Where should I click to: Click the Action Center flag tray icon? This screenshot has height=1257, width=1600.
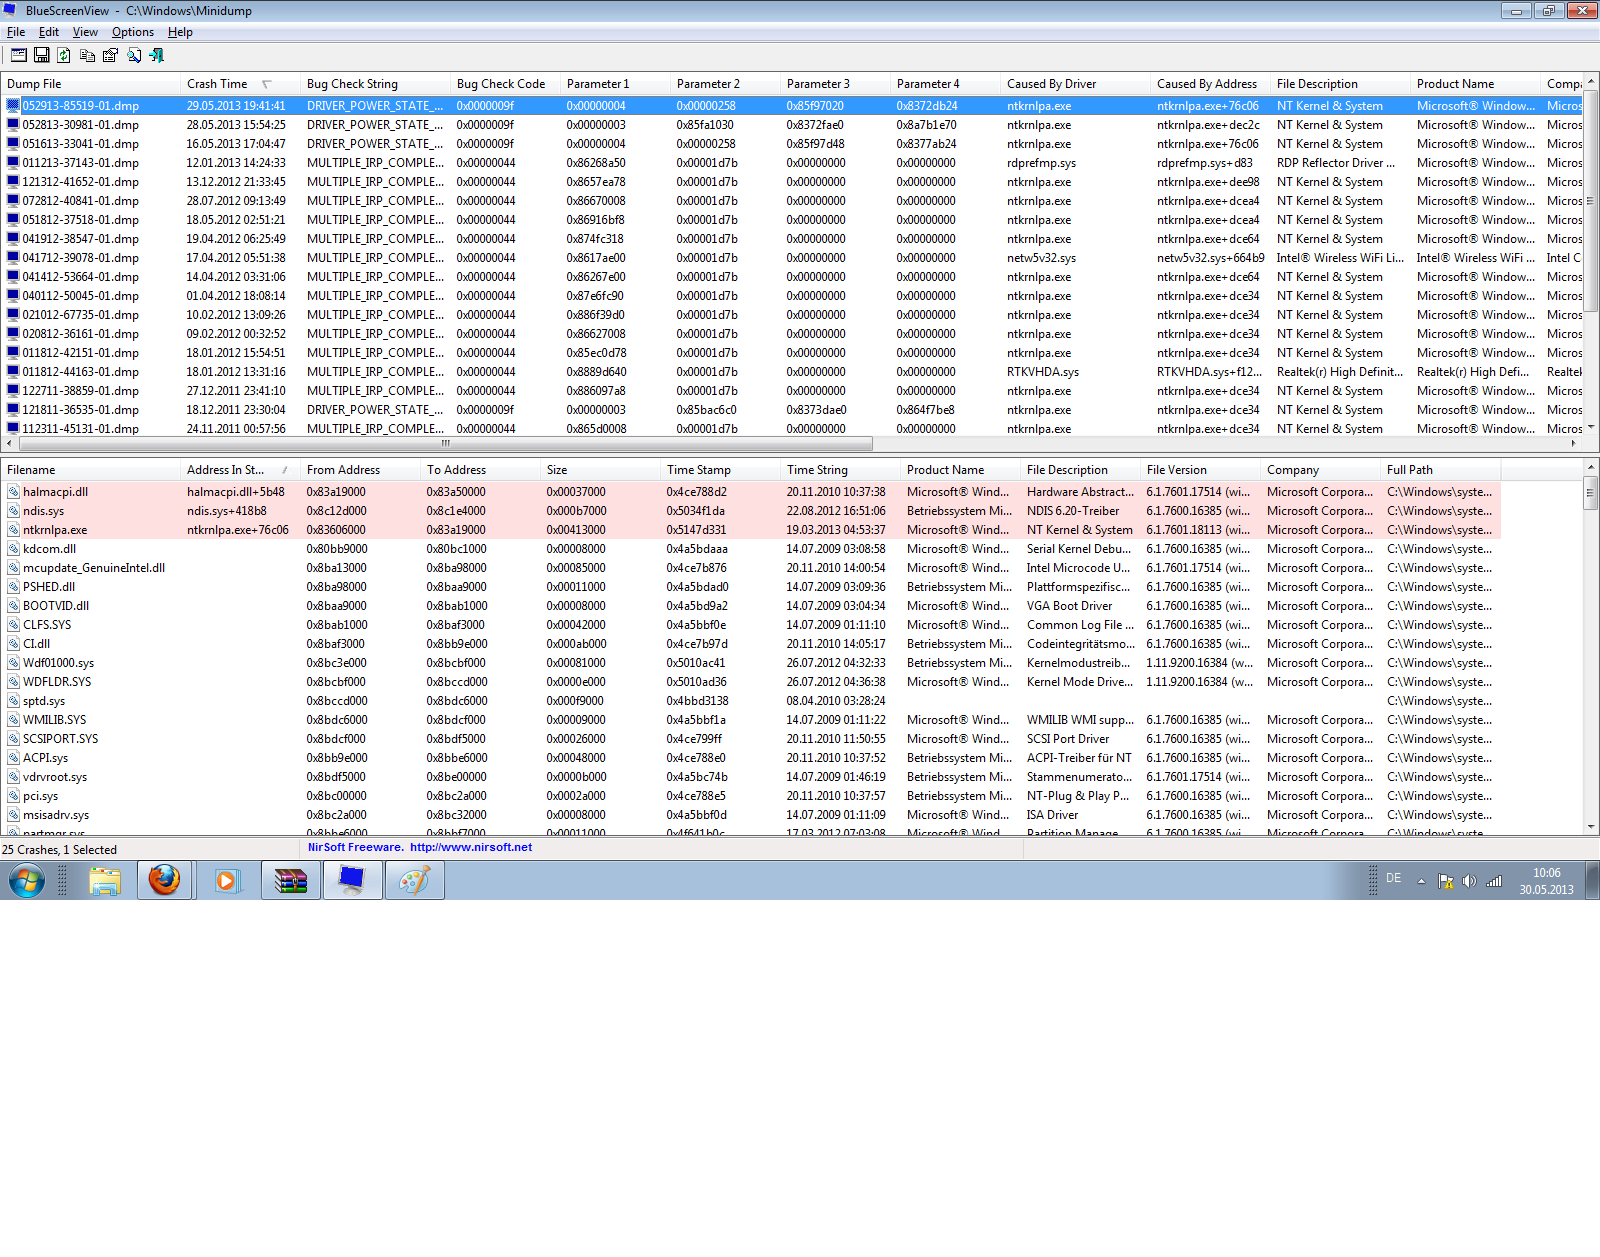(x=1445, y=881)
